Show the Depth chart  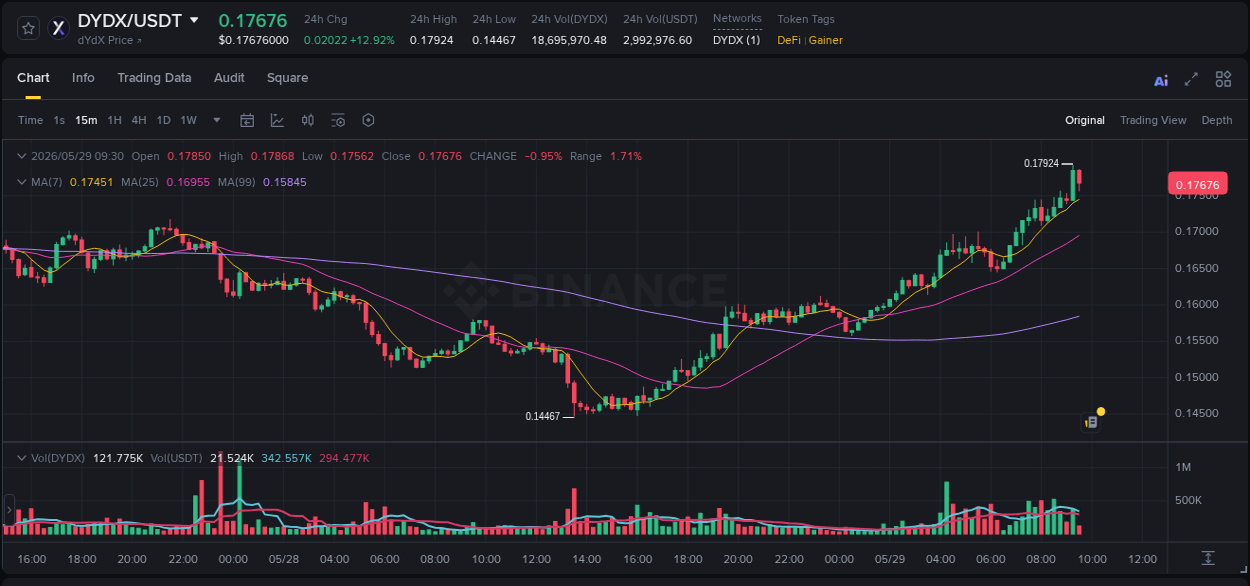click(1217, 120)
